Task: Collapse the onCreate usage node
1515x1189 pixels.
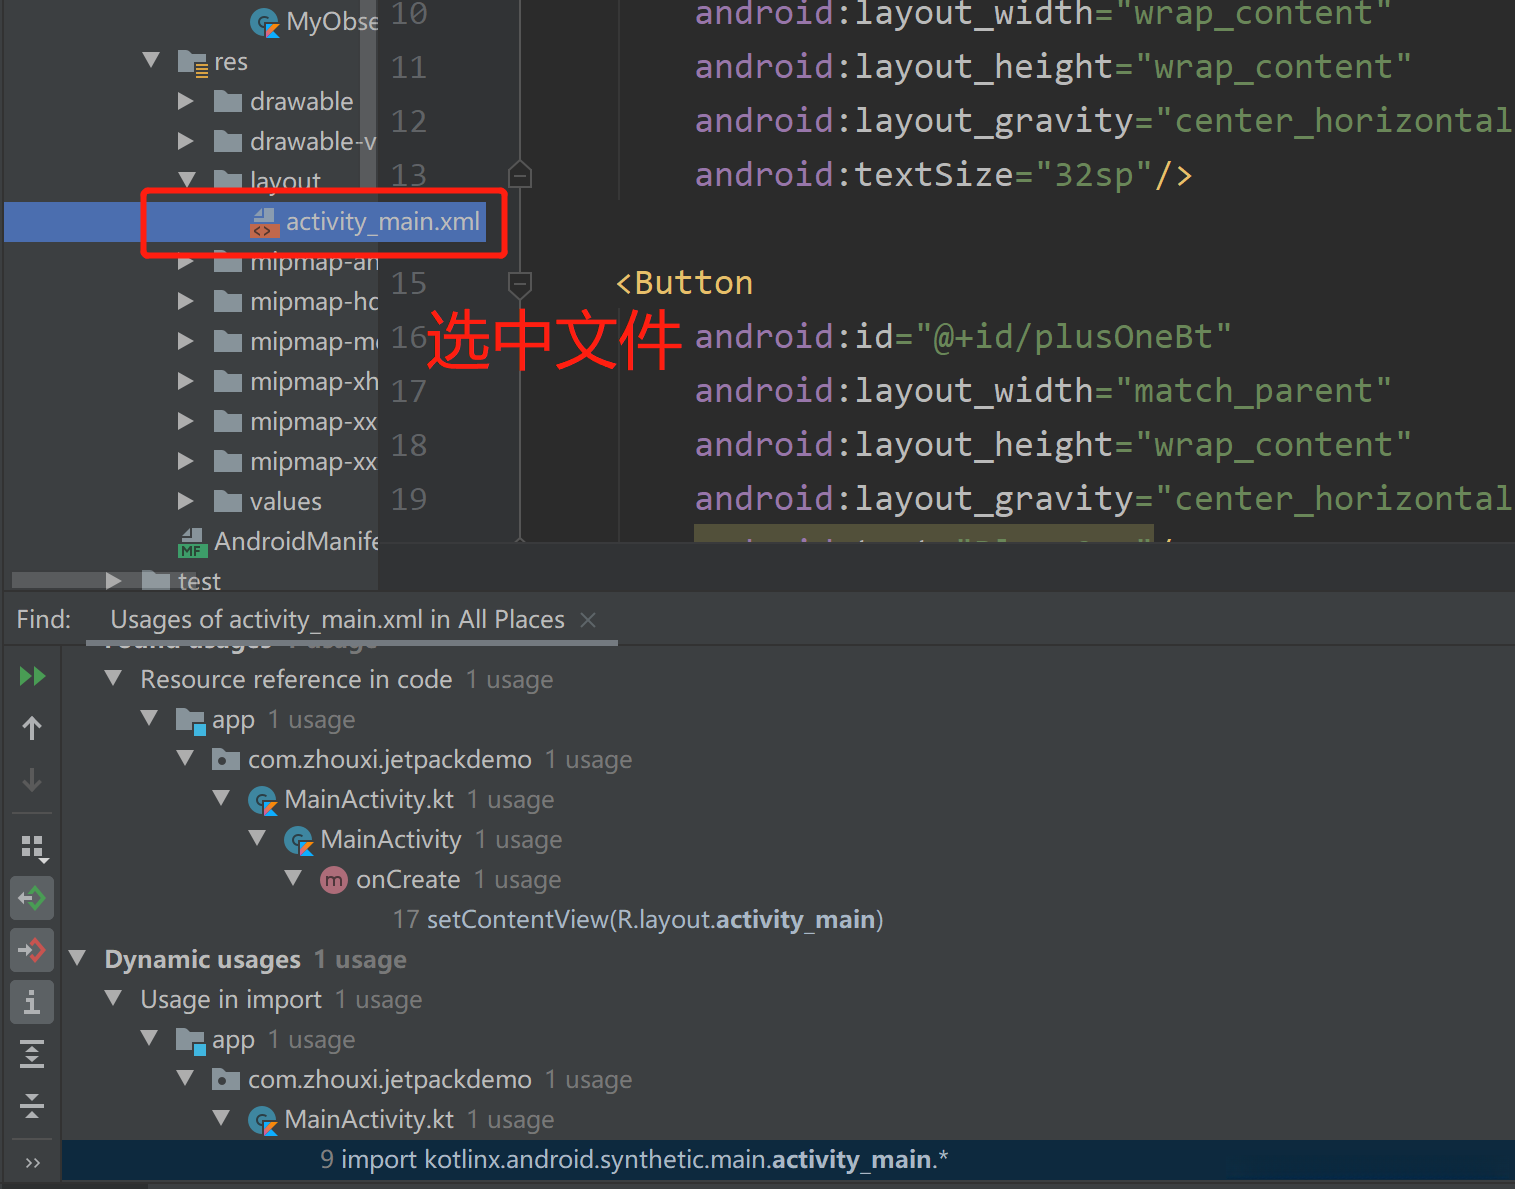Action: click(294, 879)
